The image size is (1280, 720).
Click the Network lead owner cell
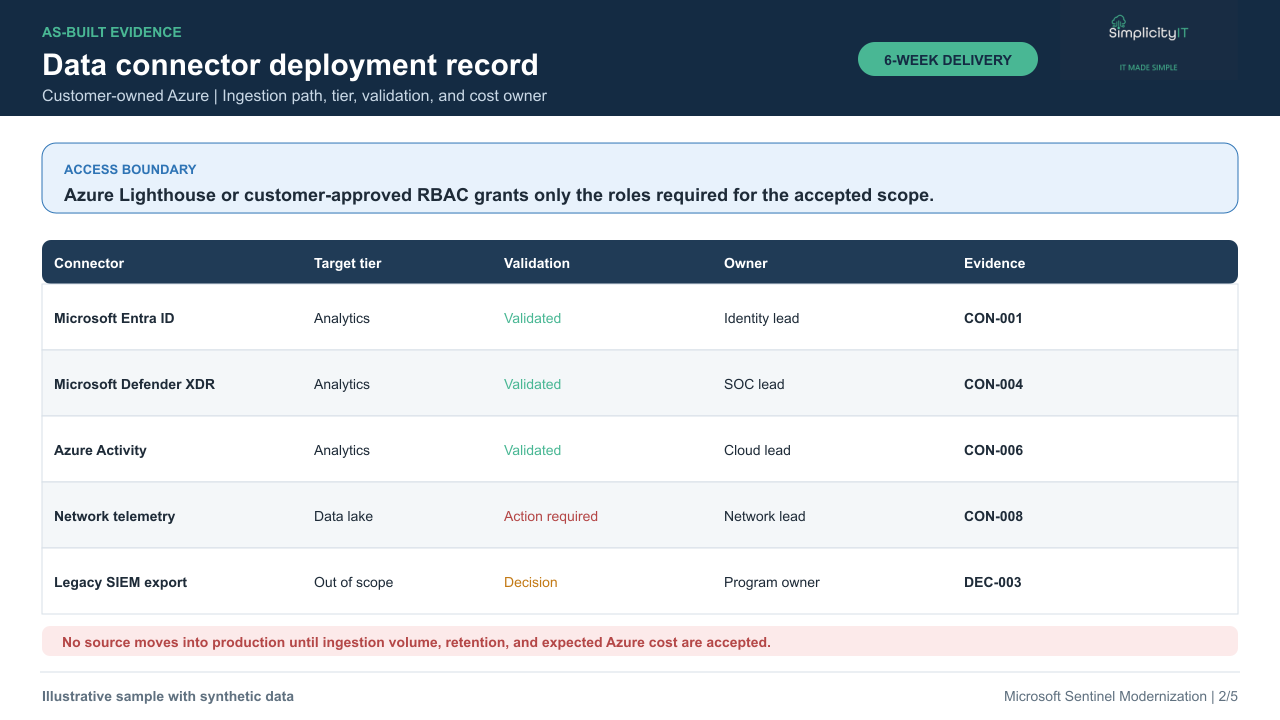click(764, 516)
